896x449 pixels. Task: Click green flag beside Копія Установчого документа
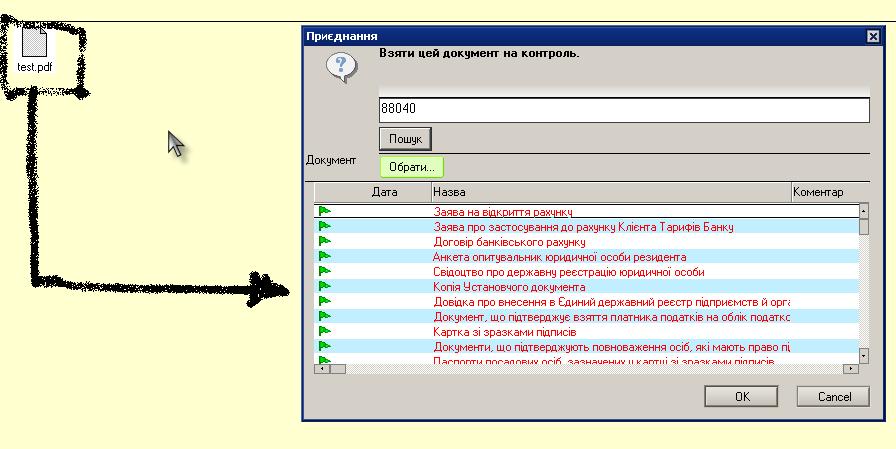tap(325, 286)
